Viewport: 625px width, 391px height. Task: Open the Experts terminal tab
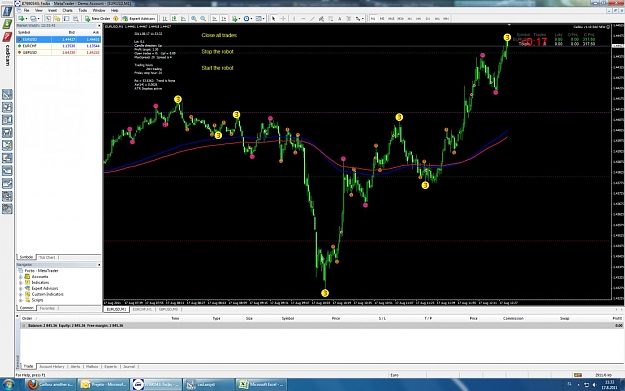110,367
